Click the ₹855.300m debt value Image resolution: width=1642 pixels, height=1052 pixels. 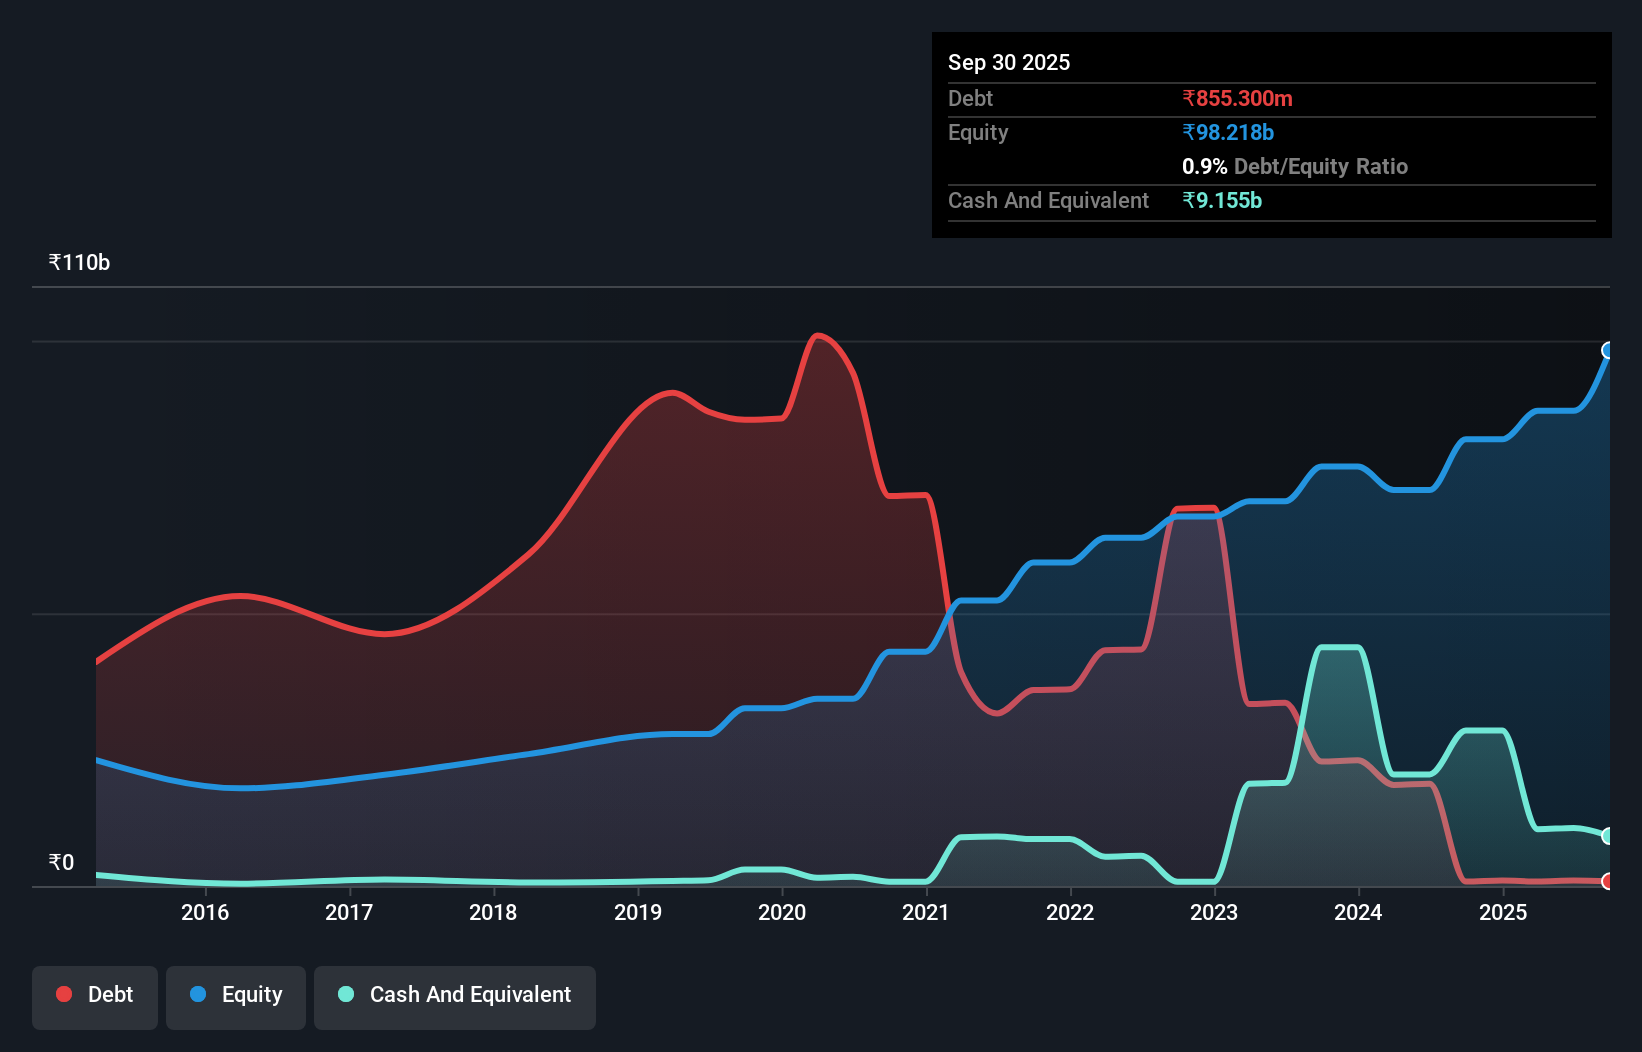(x=1237, y=99)
